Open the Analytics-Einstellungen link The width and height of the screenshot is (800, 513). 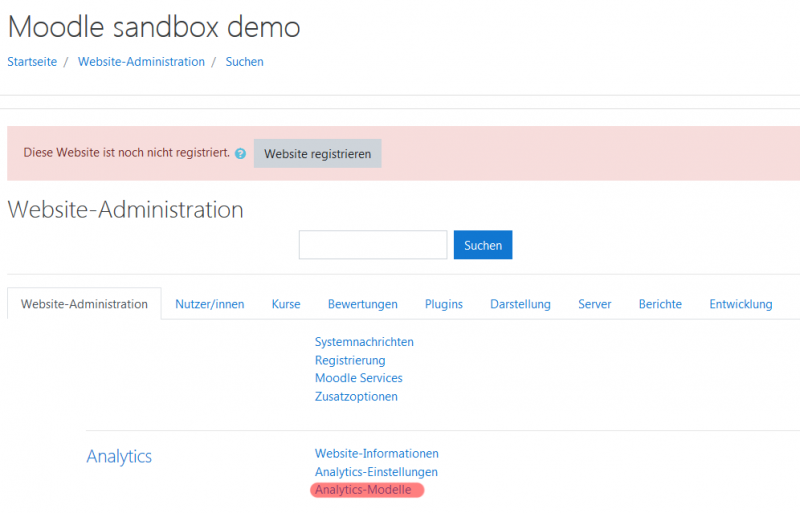[x=376, y=472]
